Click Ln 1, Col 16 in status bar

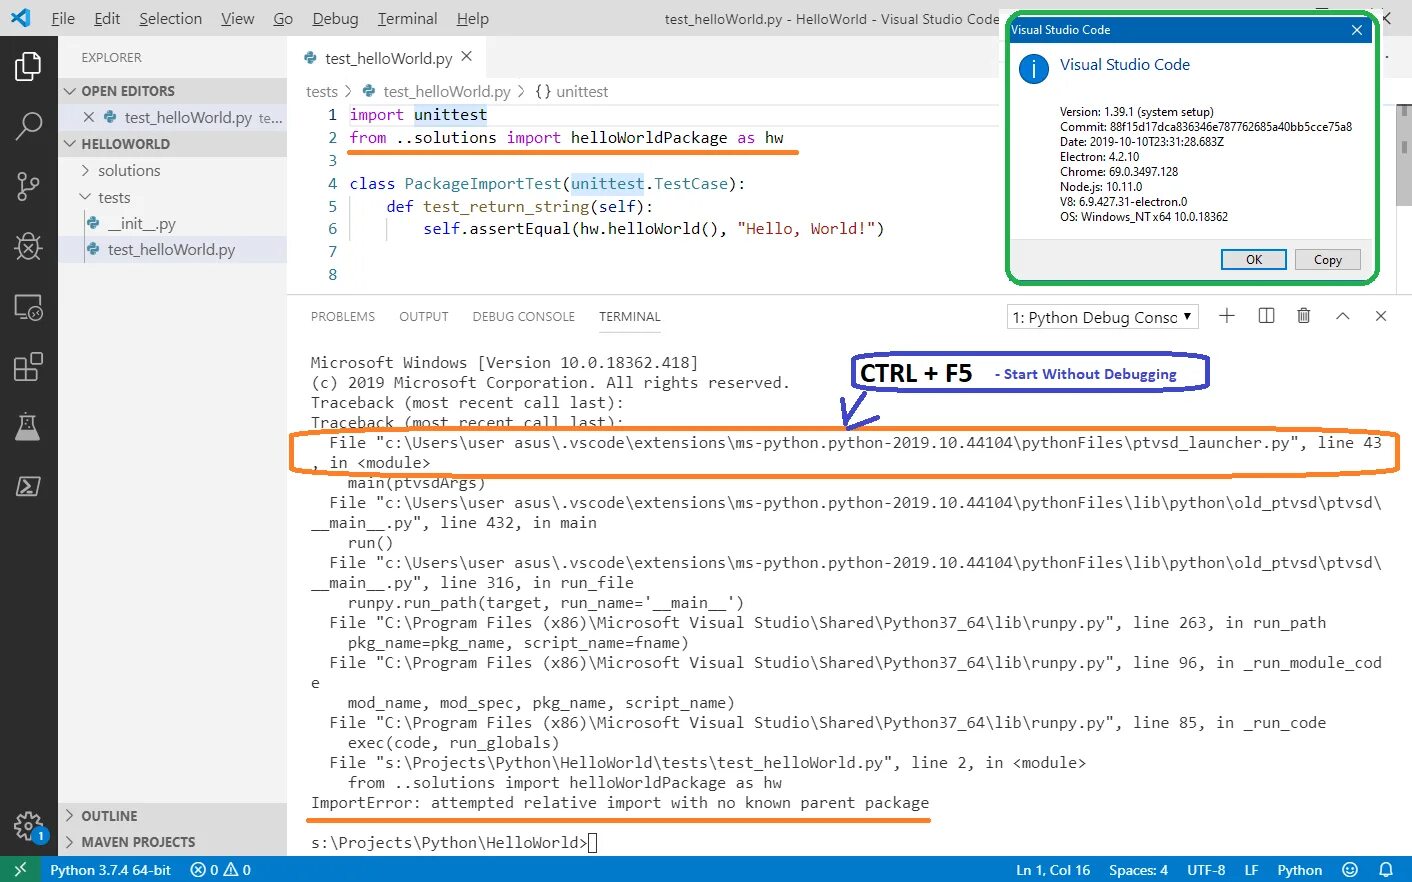[x=1053, y=870]
